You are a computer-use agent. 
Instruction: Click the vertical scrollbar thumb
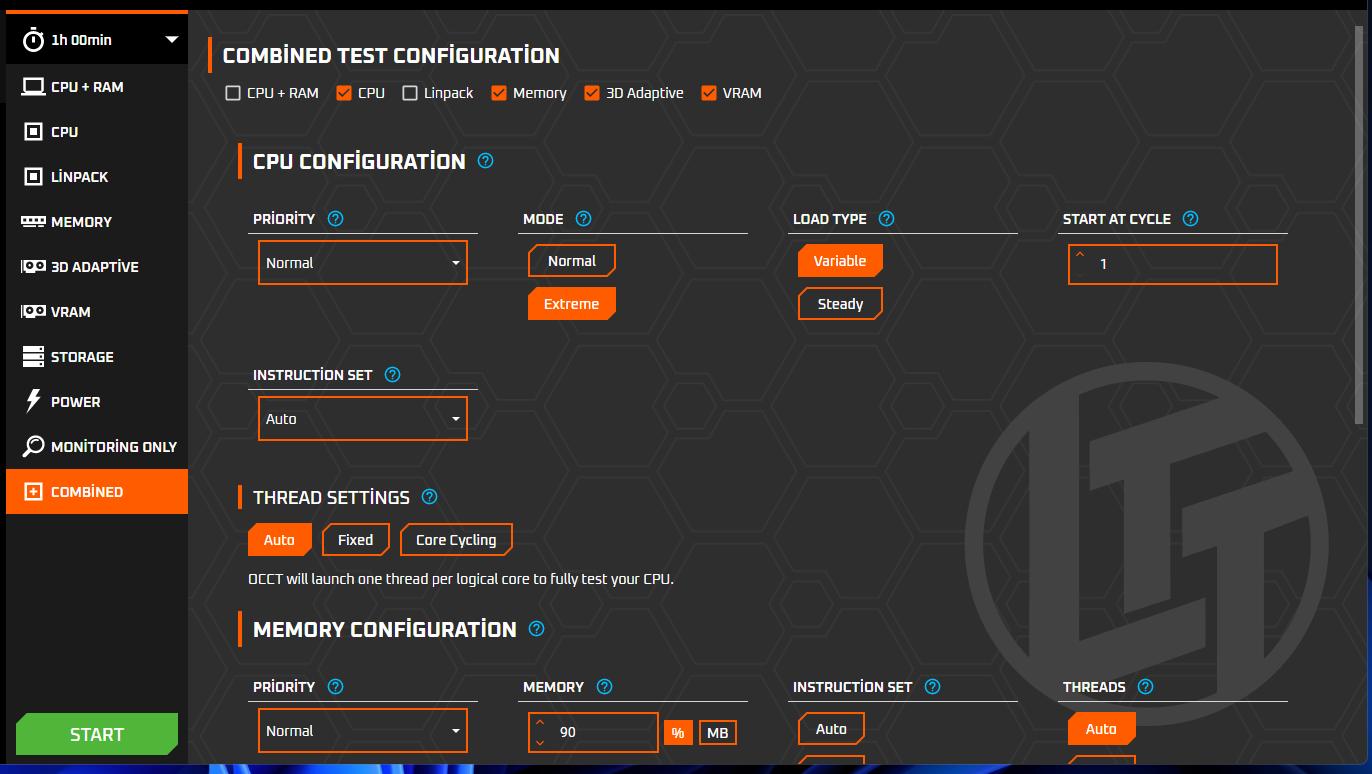point(1358,224)
